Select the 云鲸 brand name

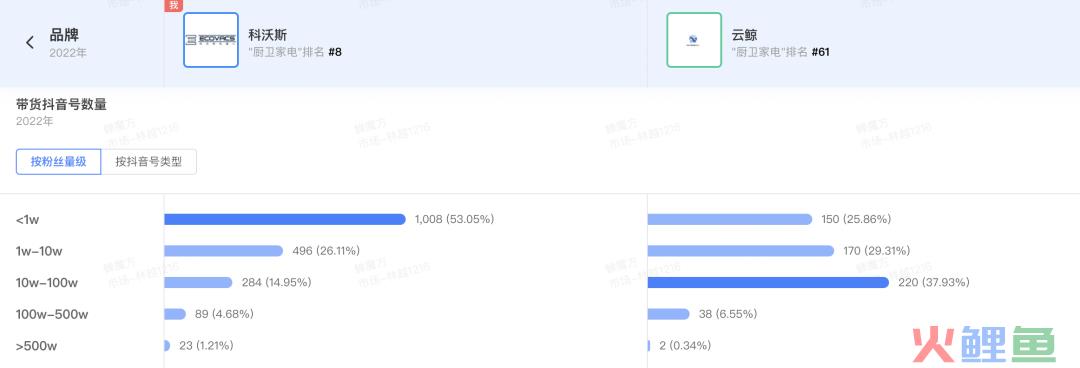[x=745, y=35]
